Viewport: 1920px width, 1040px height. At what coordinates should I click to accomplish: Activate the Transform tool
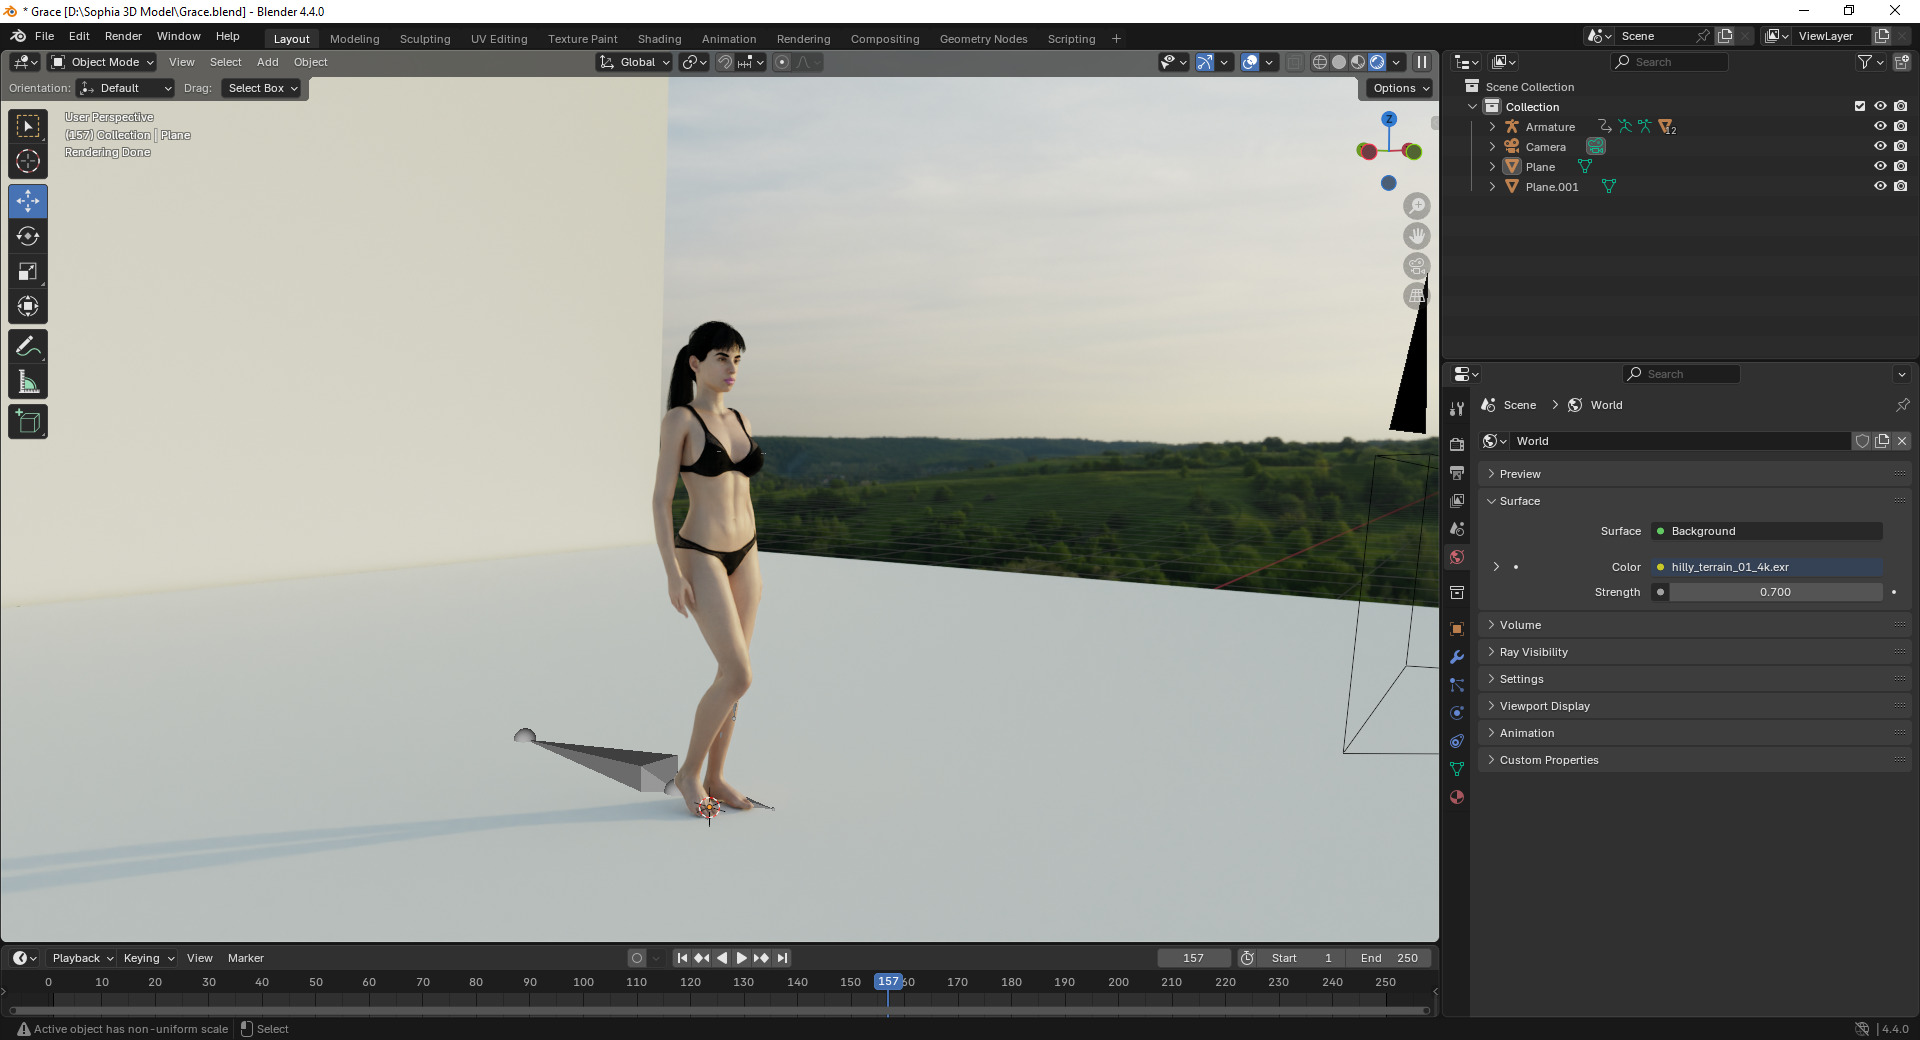click(x=28, y=306)
